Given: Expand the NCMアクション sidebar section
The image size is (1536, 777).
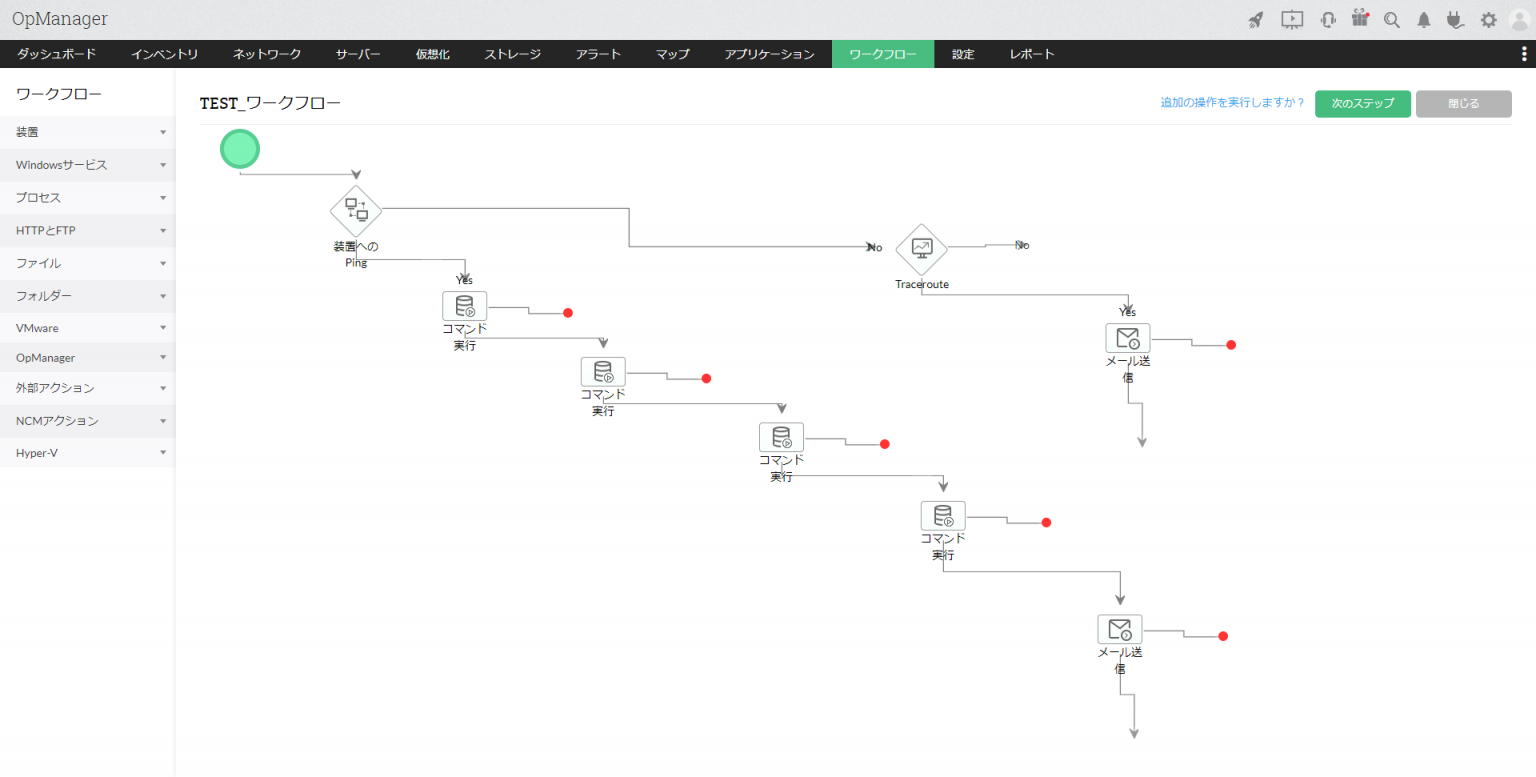Looking at the screenshot, I should (x=88, y=421).
